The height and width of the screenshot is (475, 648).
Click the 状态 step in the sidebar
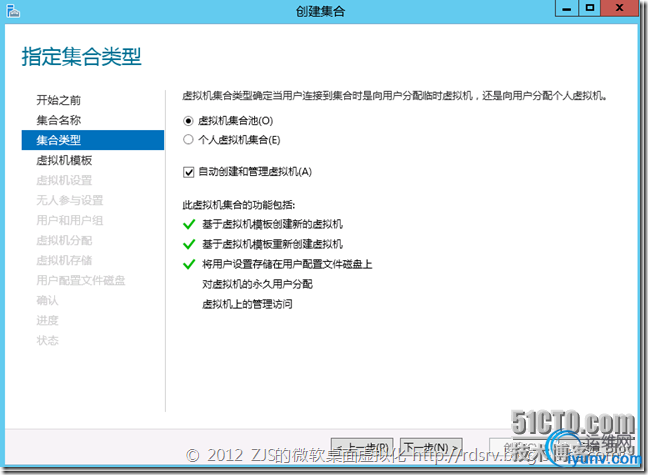coord(48,341)
